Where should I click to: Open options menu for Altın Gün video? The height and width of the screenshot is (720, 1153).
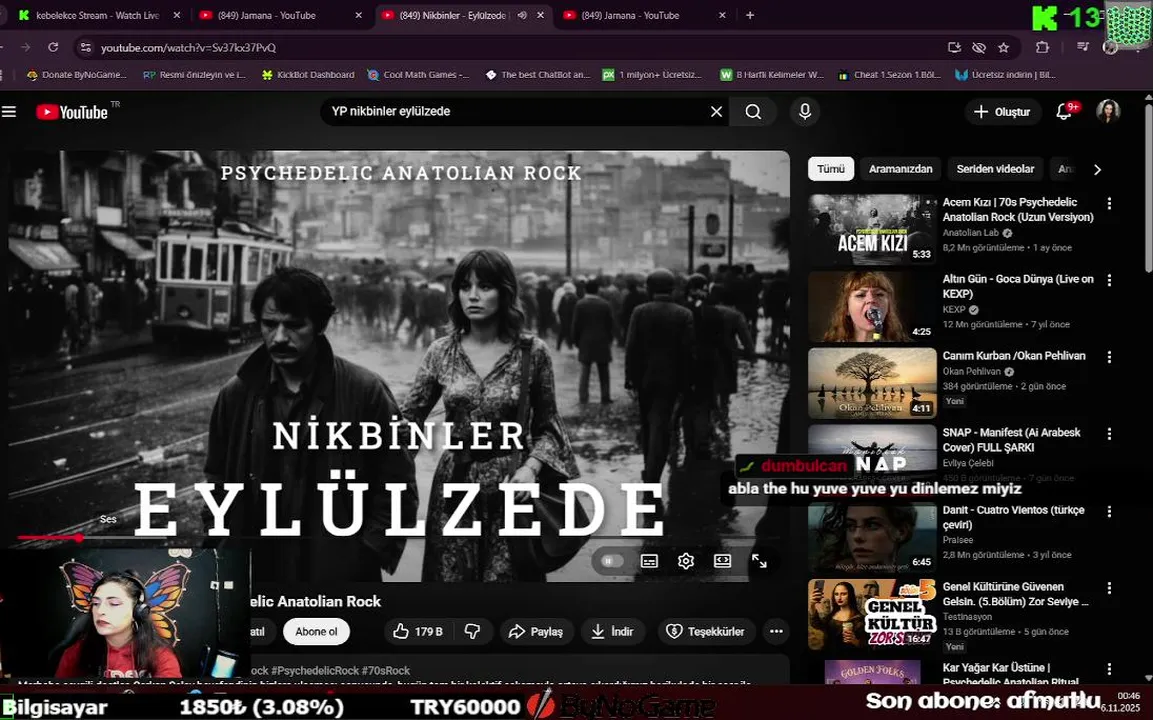tap(1109, 280)
